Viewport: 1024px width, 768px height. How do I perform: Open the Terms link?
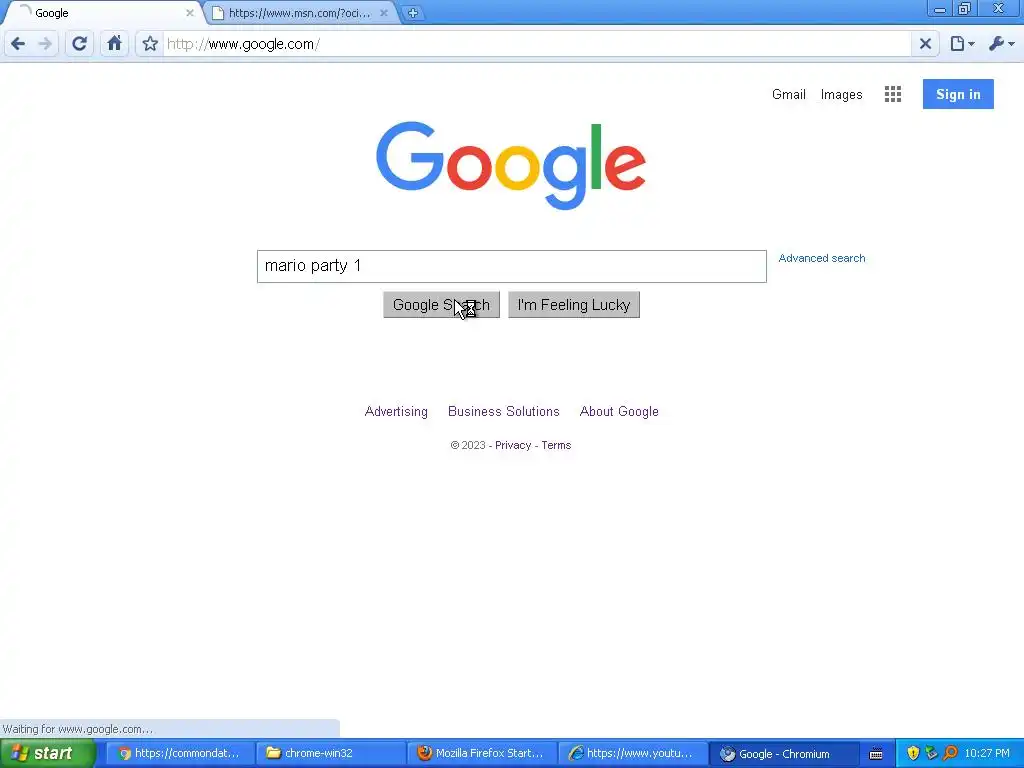click(x=556, y=445)
